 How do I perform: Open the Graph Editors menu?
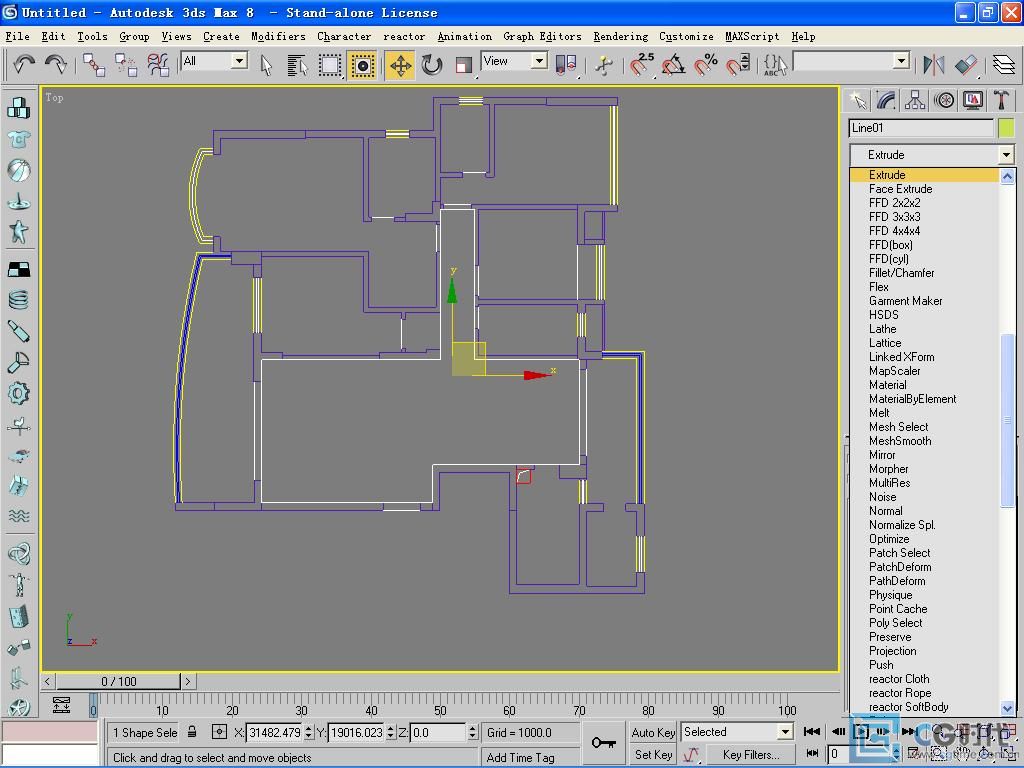click(542, 37)
